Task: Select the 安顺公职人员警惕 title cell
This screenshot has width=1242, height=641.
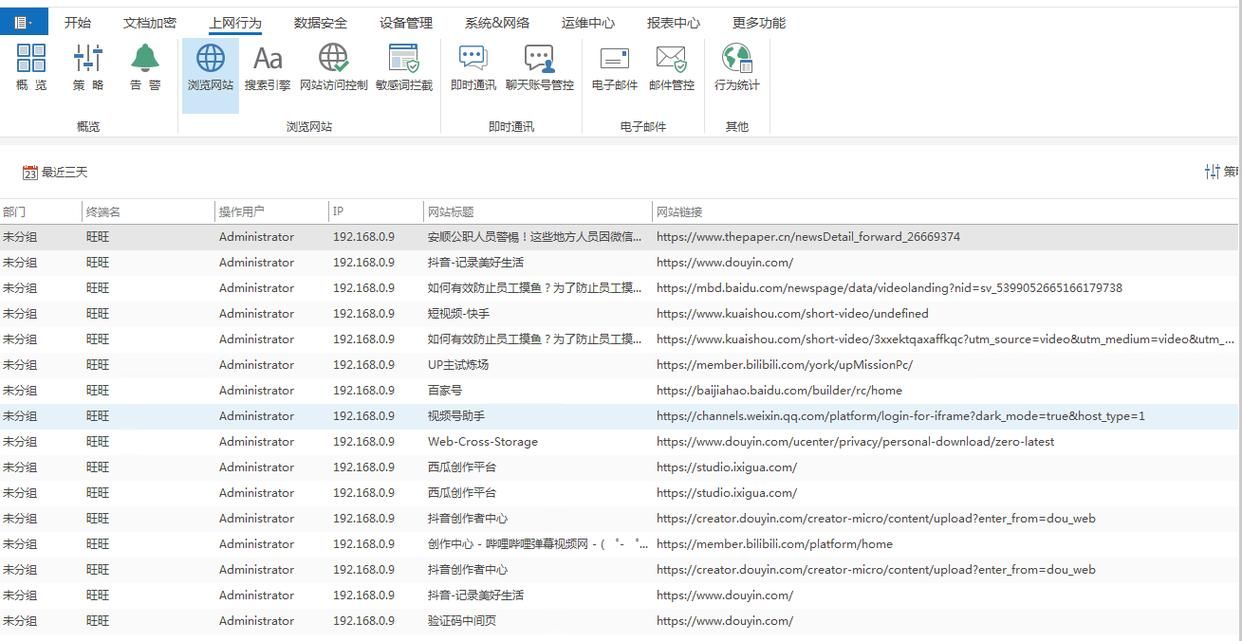Action: click(x=535, y=237)
